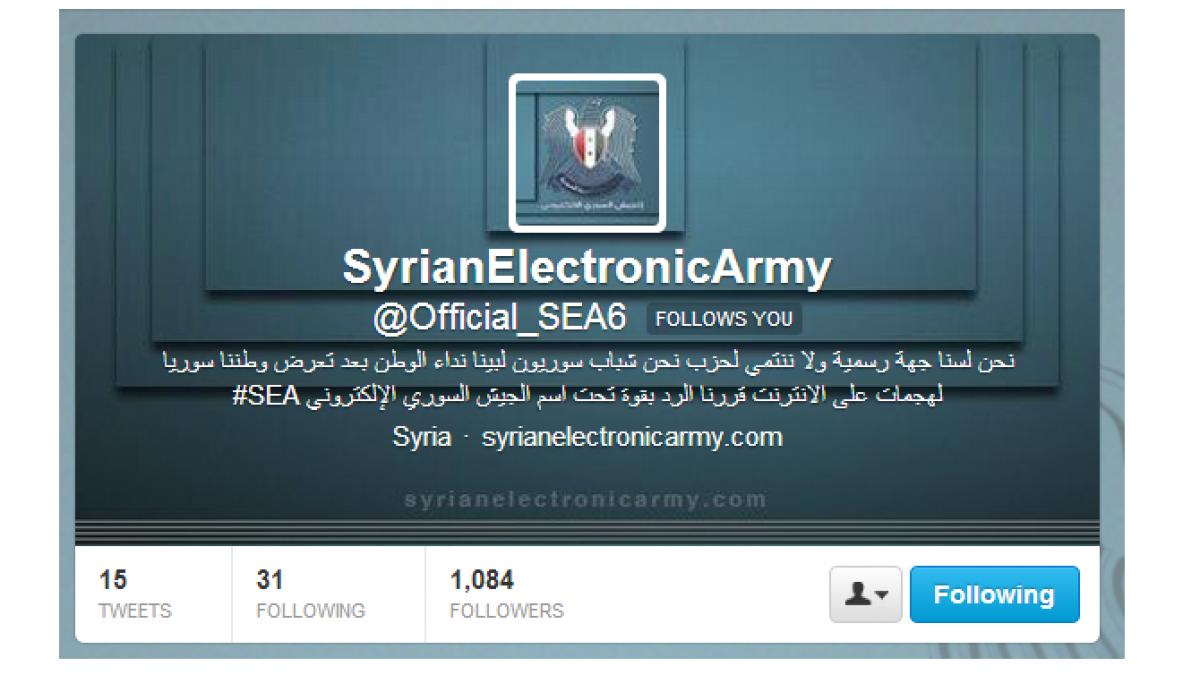Click the Syria location text

[x=421, y=437]
